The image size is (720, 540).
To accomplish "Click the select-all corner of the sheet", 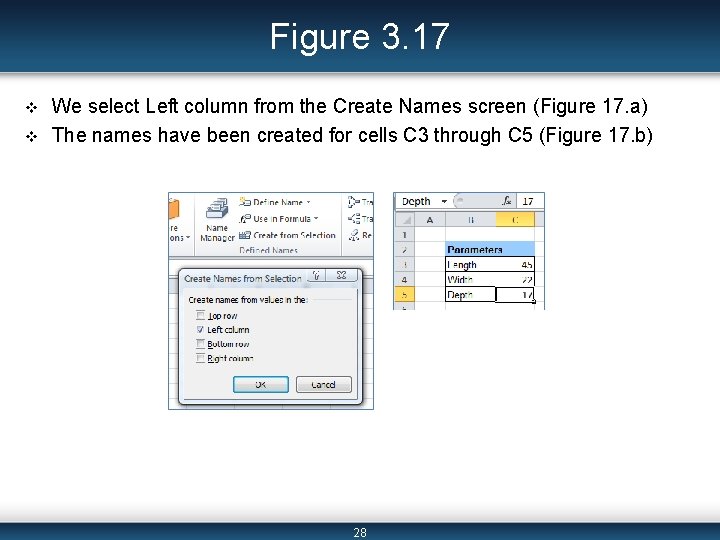I will (405, 220).
